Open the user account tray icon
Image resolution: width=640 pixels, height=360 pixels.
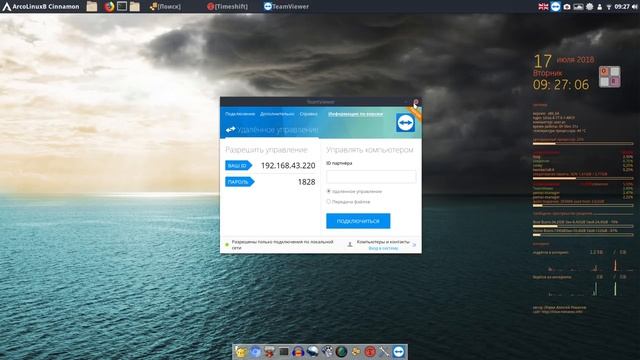click(x=600, y=7)
